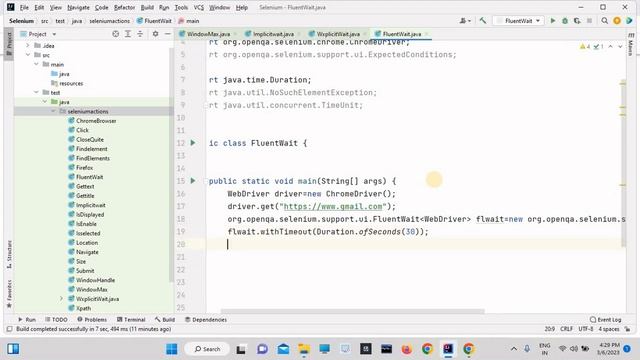Screen dimensions: 640x360
Task: Click the Stop process icon
Action: (x=589, y=20)
